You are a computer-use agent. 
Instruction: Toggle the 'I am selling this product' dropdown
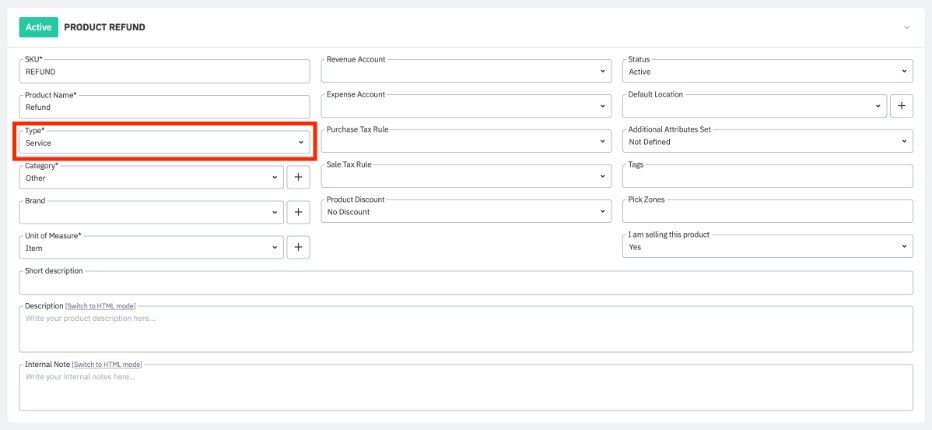(767, 247)
